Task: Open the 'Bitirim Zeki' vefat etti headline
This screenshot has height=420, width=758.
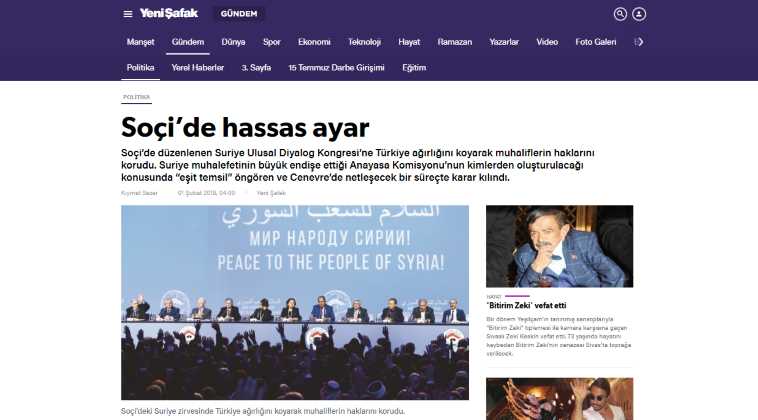Action: click(526, 305)
